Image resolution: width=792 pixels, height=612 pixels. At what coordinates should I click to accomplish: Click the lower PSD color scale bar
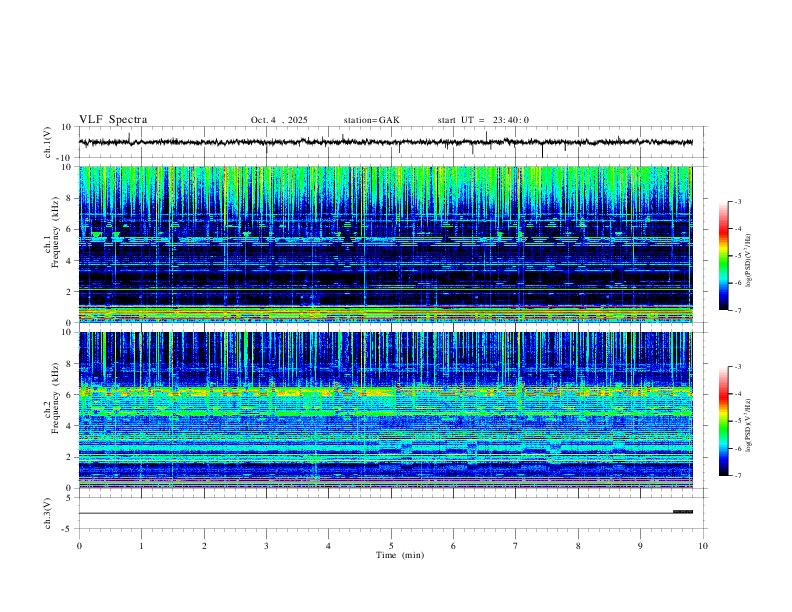(x=724, y=421)
